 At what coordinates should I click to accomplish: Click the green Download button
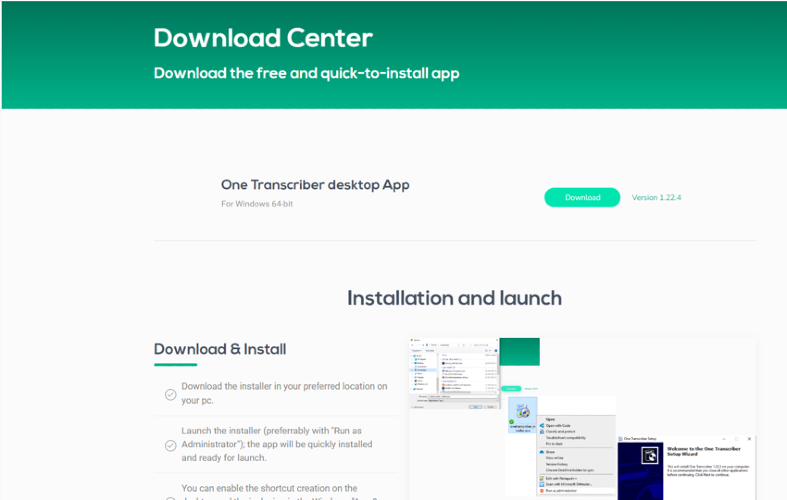click(x=582, y=197)
